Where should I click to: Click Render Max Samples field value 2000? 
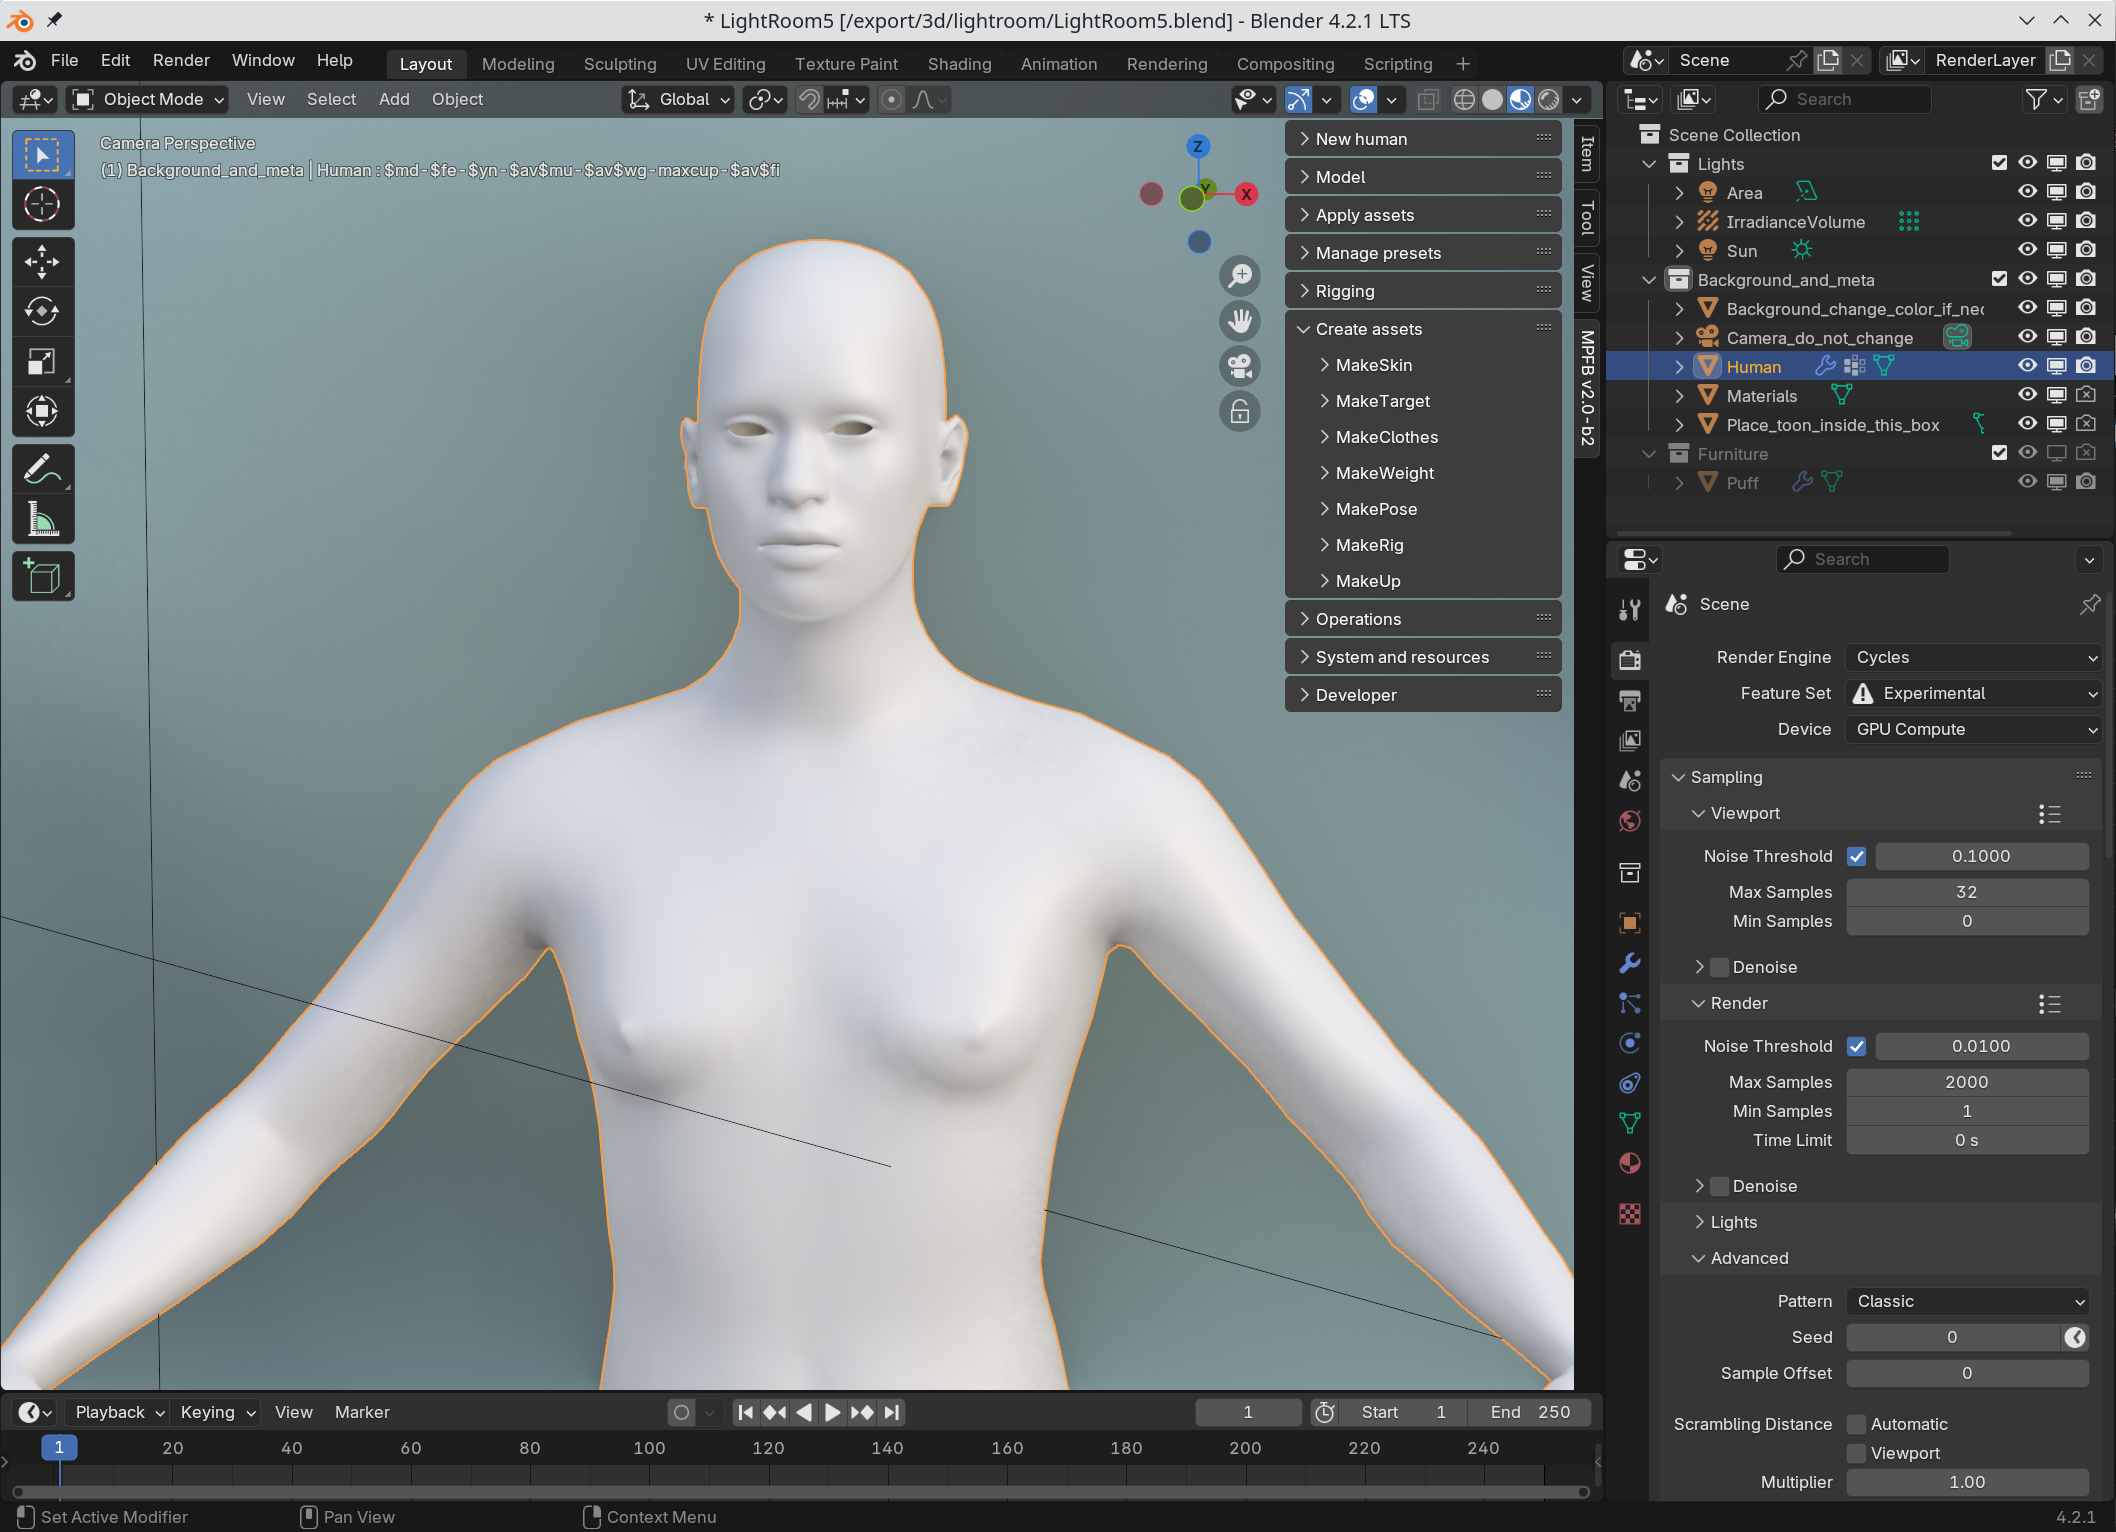[x=1967, y=1082]
